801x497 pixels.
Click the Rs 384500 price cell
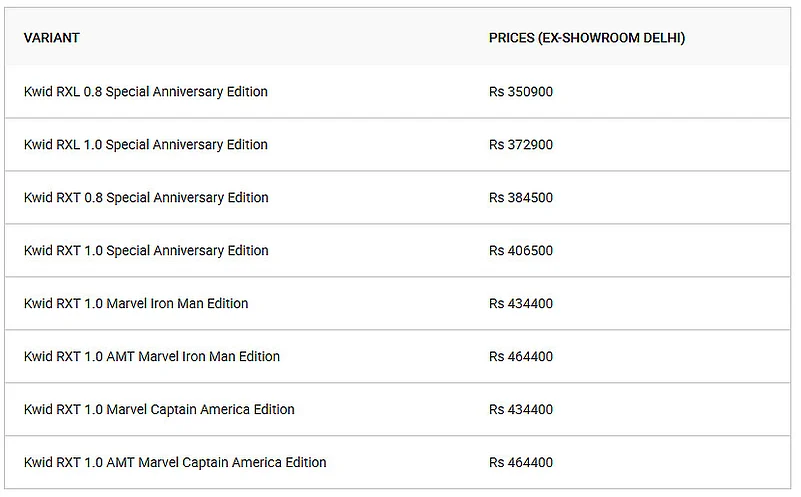521,198
